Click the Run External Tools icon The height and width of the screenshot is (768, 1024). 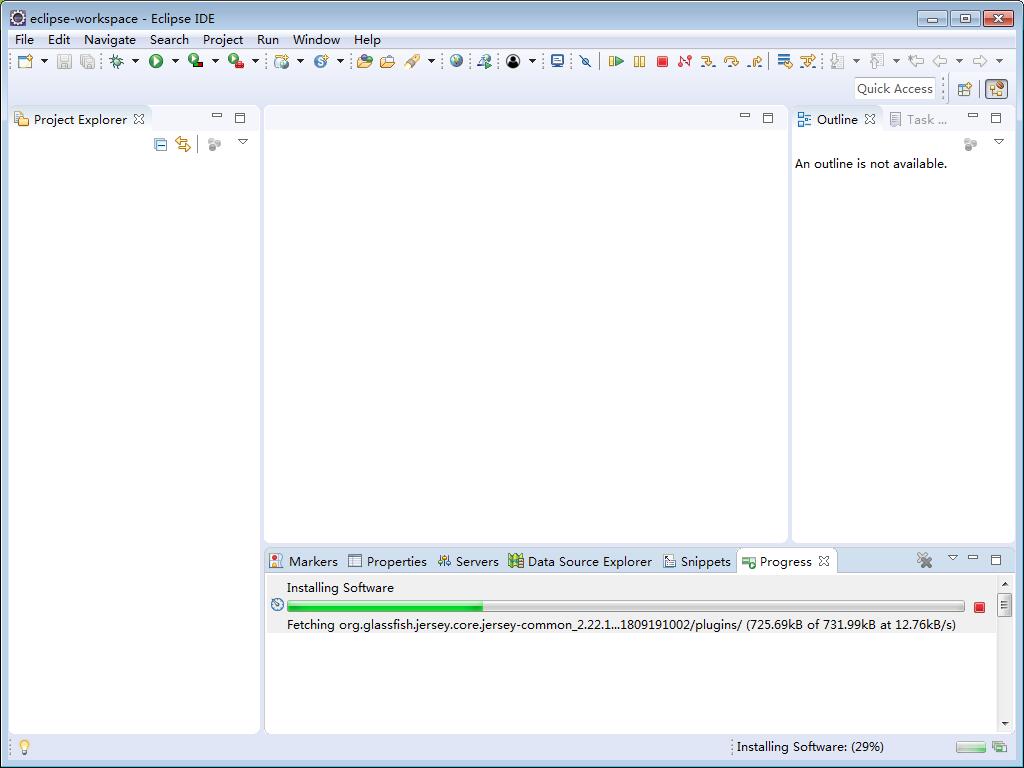236,61
